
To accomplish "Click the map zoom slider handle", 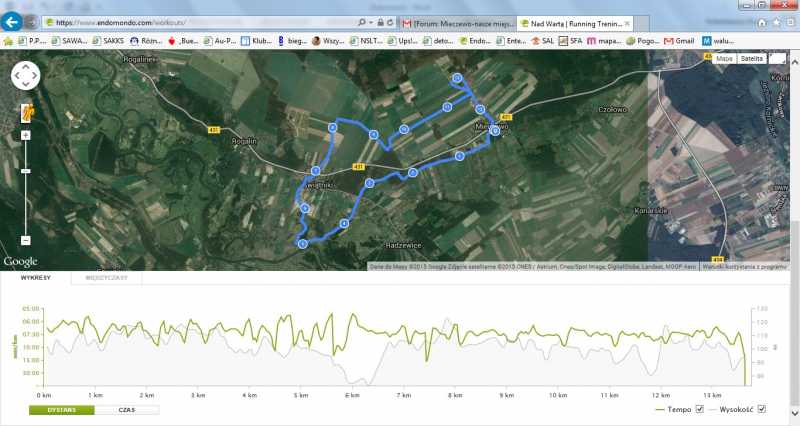I will click(26, 171).
